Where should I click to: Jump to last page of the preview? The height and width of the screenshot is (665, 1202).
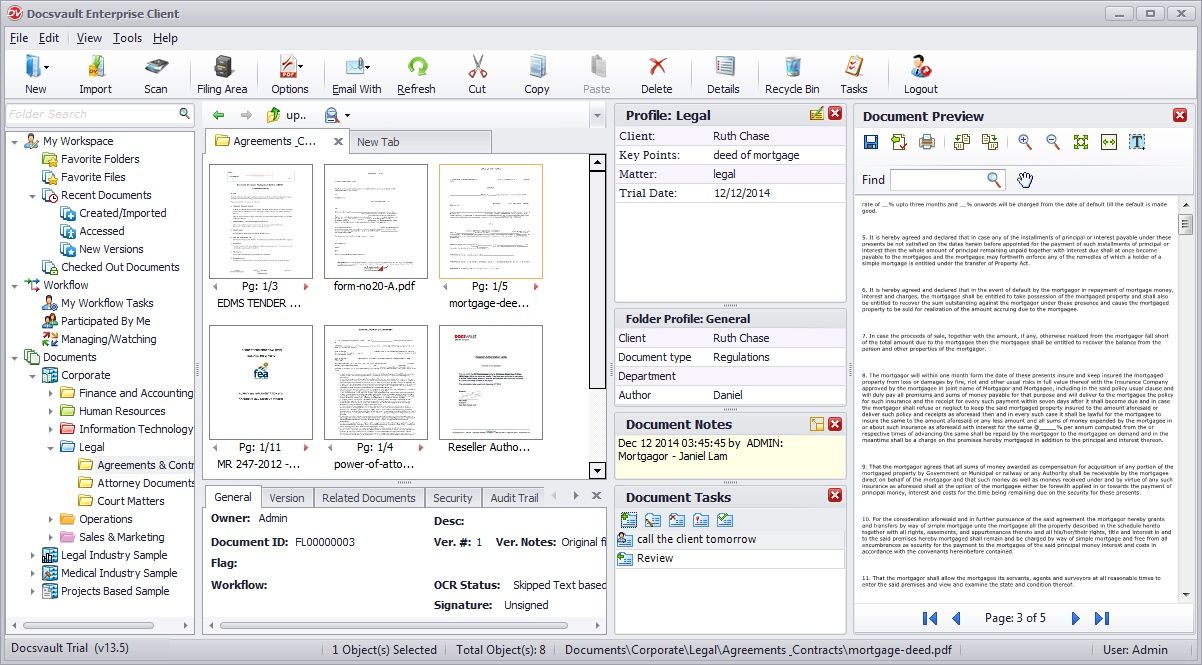[x=1102, y=619]
